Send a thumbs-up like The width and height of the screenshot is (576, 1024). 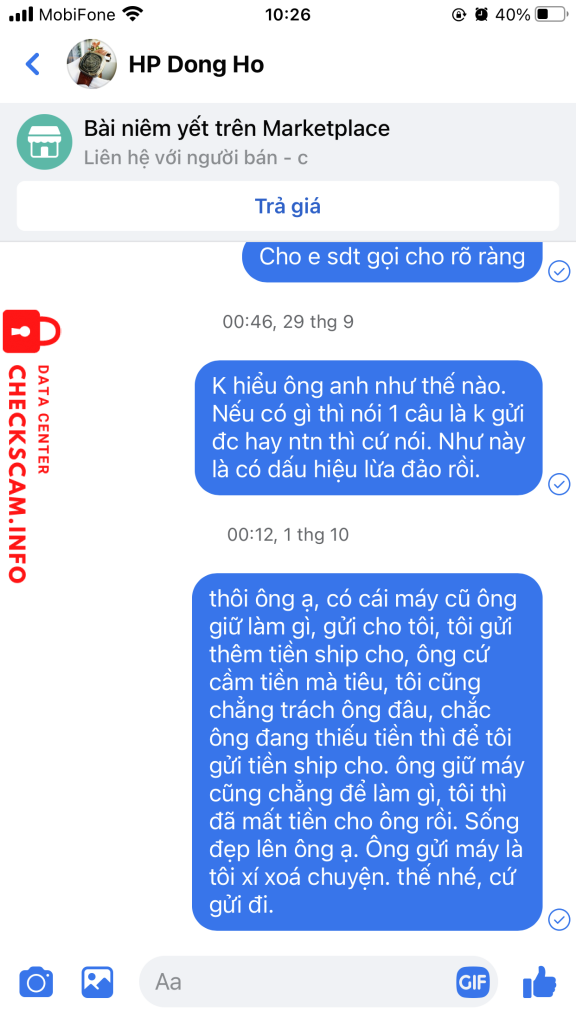pos(539,981)
